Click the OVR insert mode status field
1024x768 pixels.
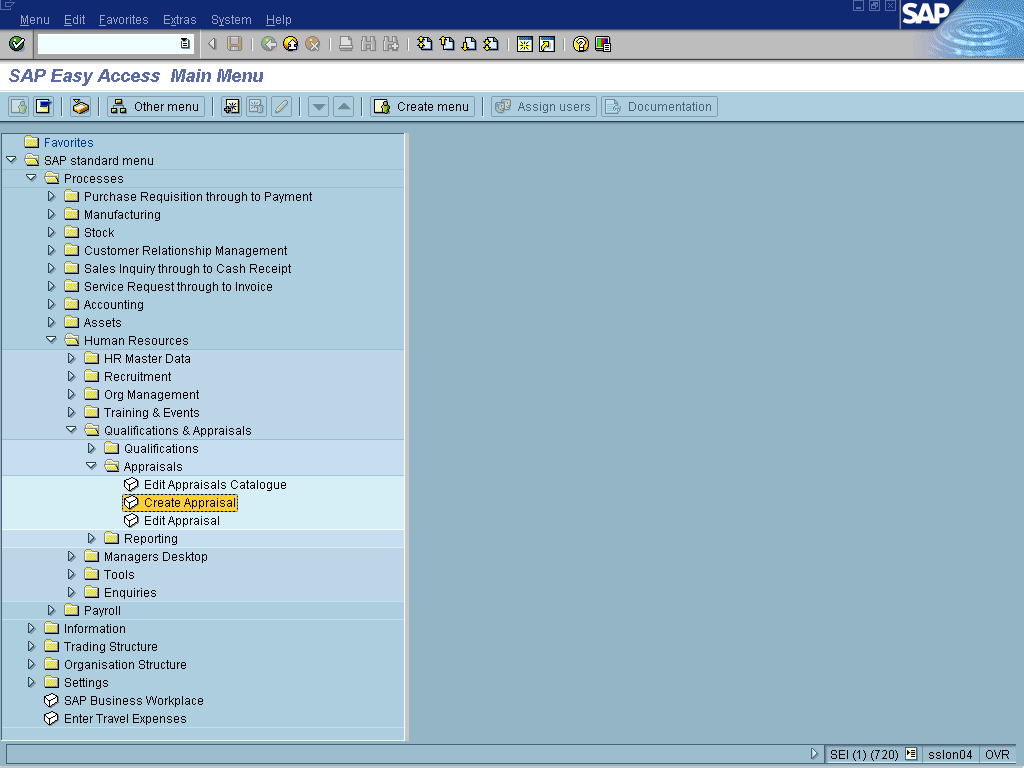pos(997,754)
